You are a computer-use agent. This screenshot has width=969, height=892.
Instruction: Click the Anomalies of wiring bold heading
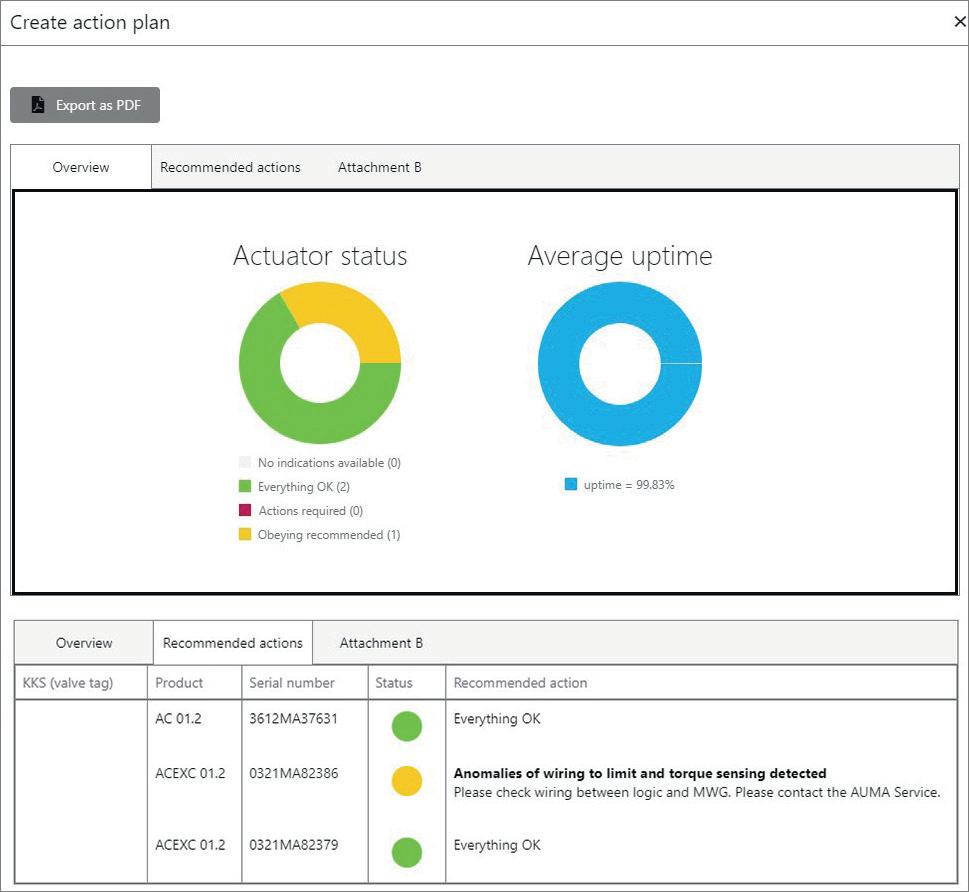[x=640, y=773]
